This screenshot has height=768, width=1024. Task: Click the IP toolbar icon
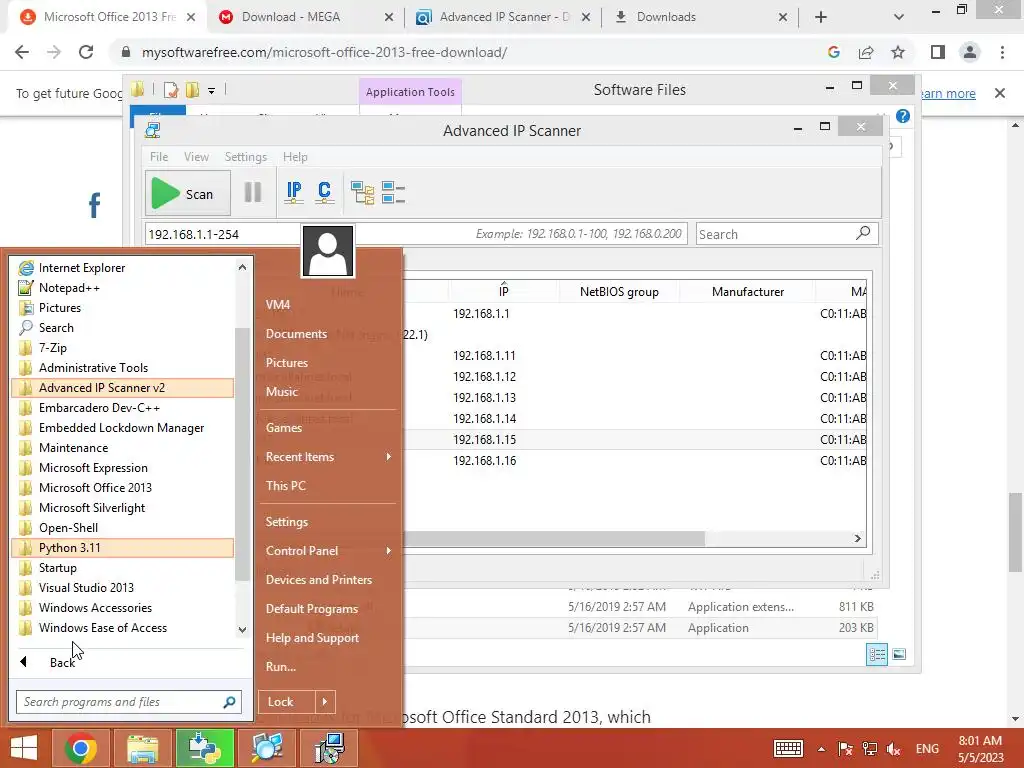click(x=294, y=193)
